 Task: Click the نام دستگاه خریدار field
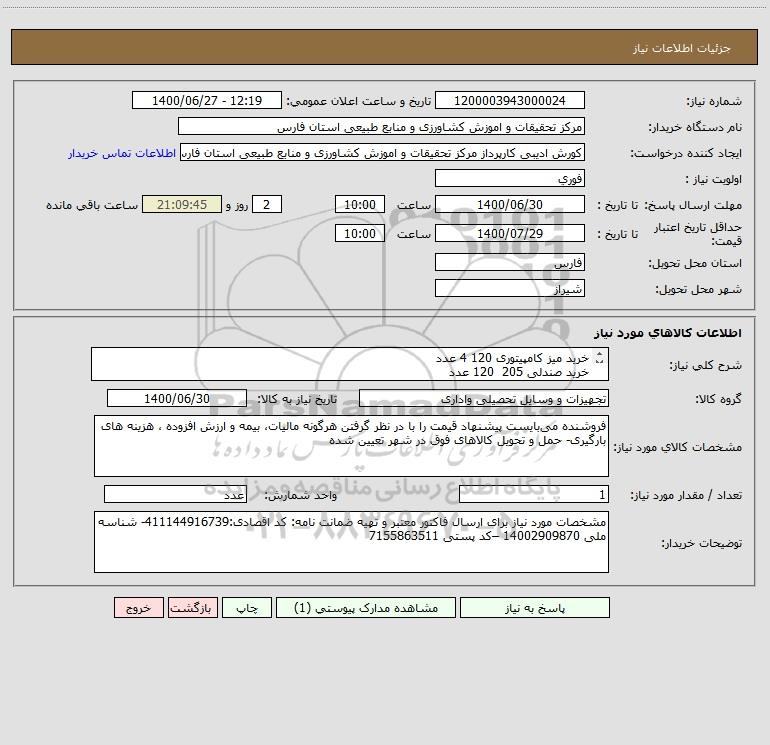[381, 126]
